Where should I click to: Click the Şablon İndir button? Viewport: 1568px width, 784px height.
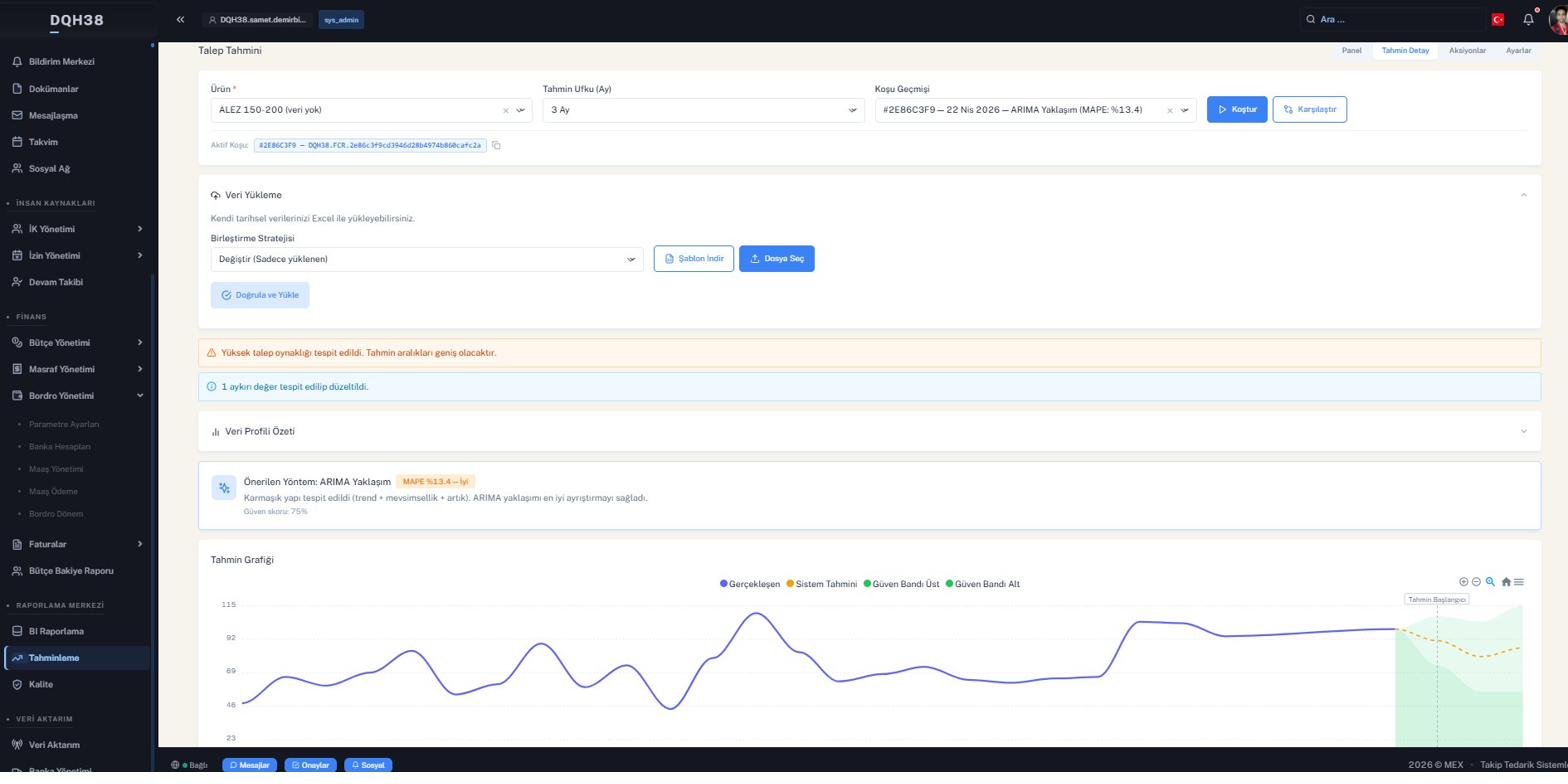694,259
